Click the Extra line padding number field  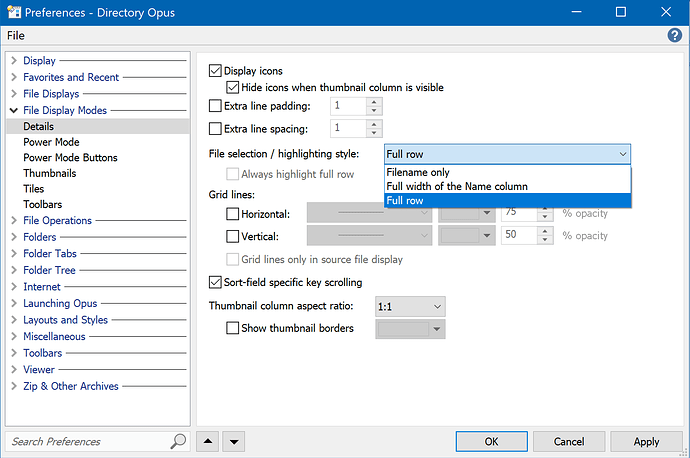[348, 106]
